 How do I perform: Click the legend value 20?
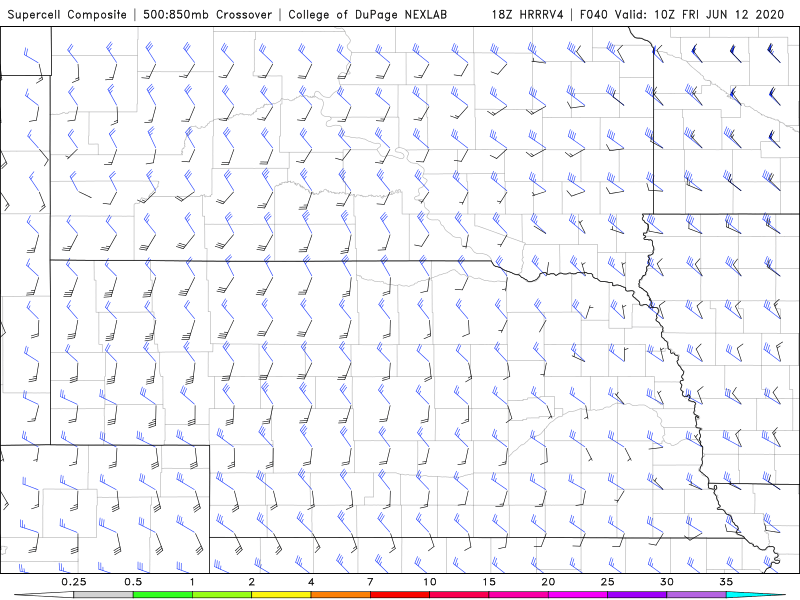pyautogui.click(x=548, y=582)
